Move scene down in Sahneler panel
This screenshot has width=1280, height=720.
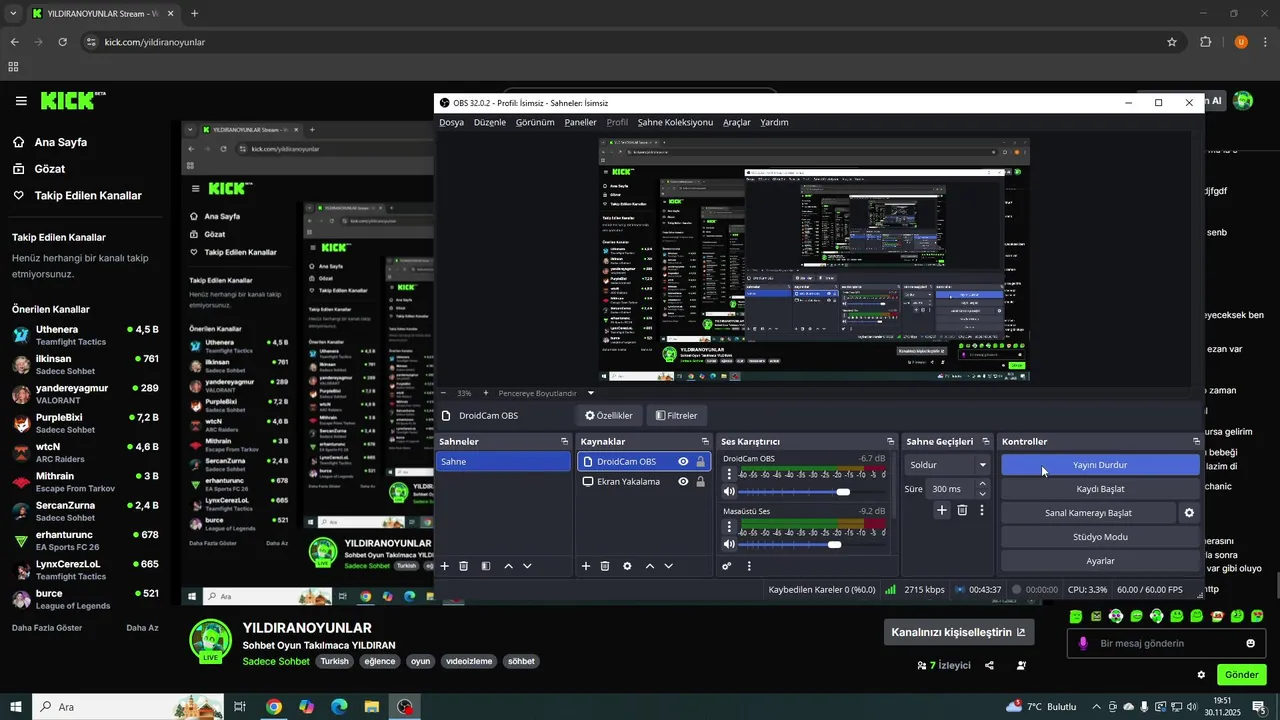click(527, 566)
